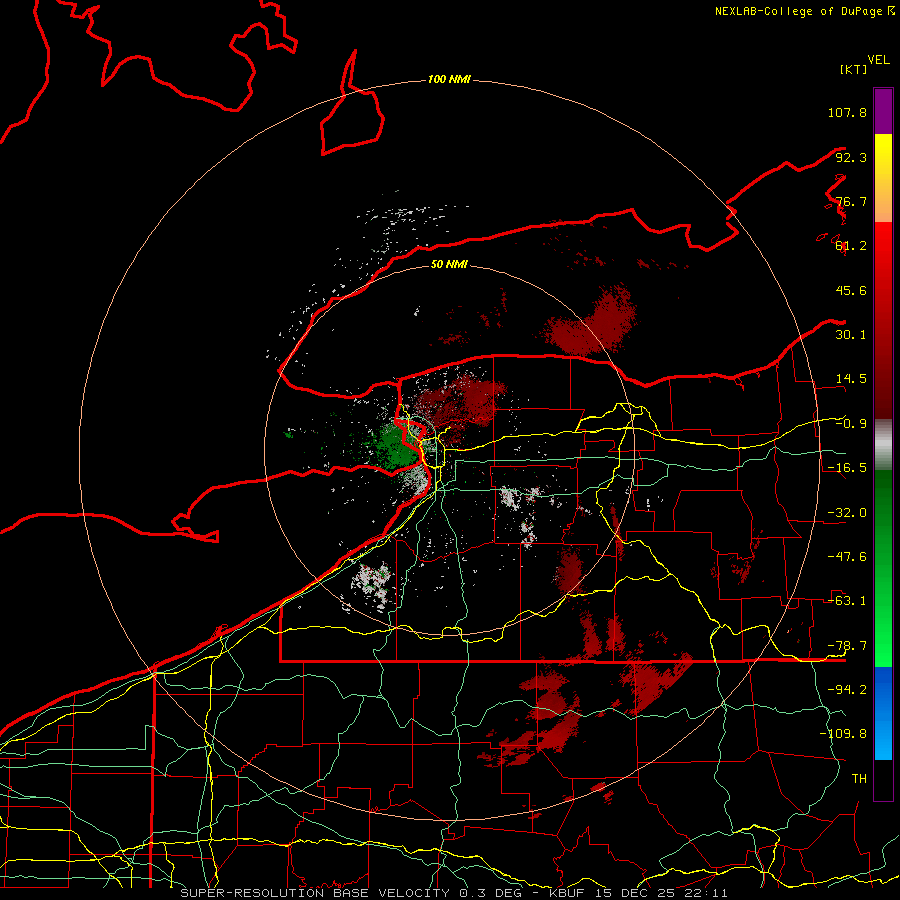Click the 30.1 velocity scale value
Image resolution: width=900 pixels, height=900 pixels.
851,335
